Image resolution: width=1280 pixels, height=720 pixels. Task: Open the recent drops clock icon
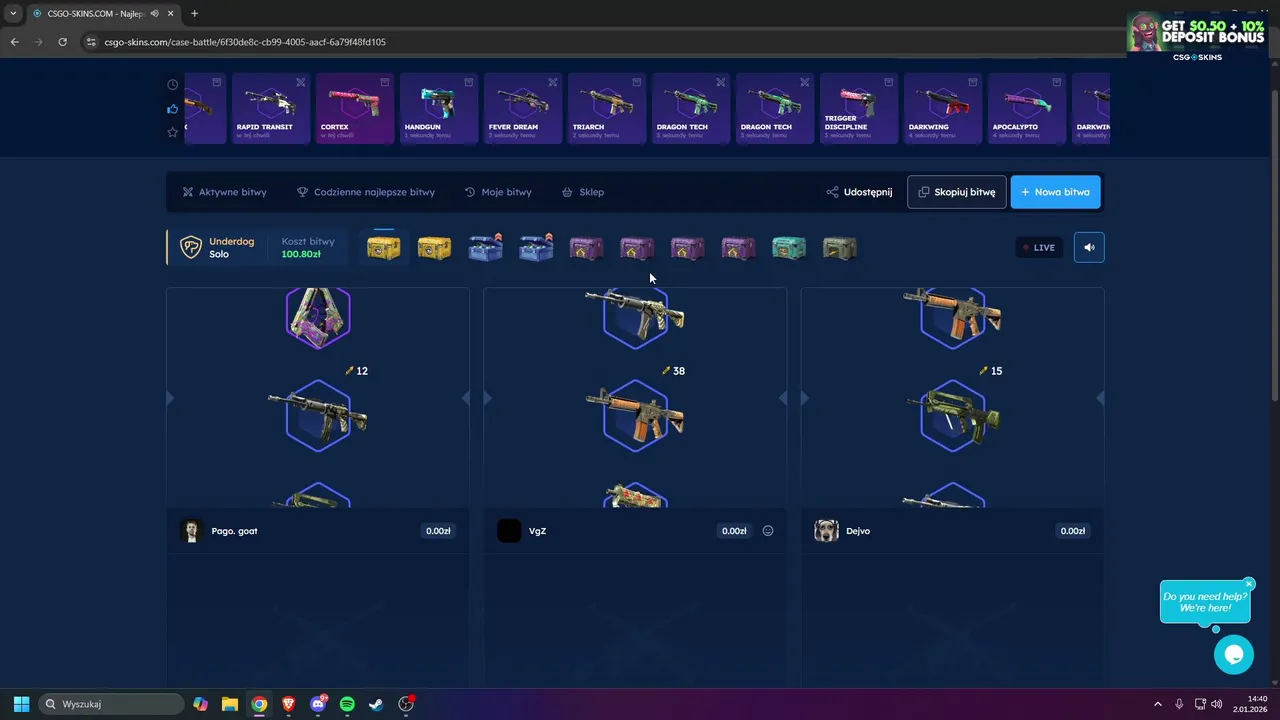pos(172,85)
